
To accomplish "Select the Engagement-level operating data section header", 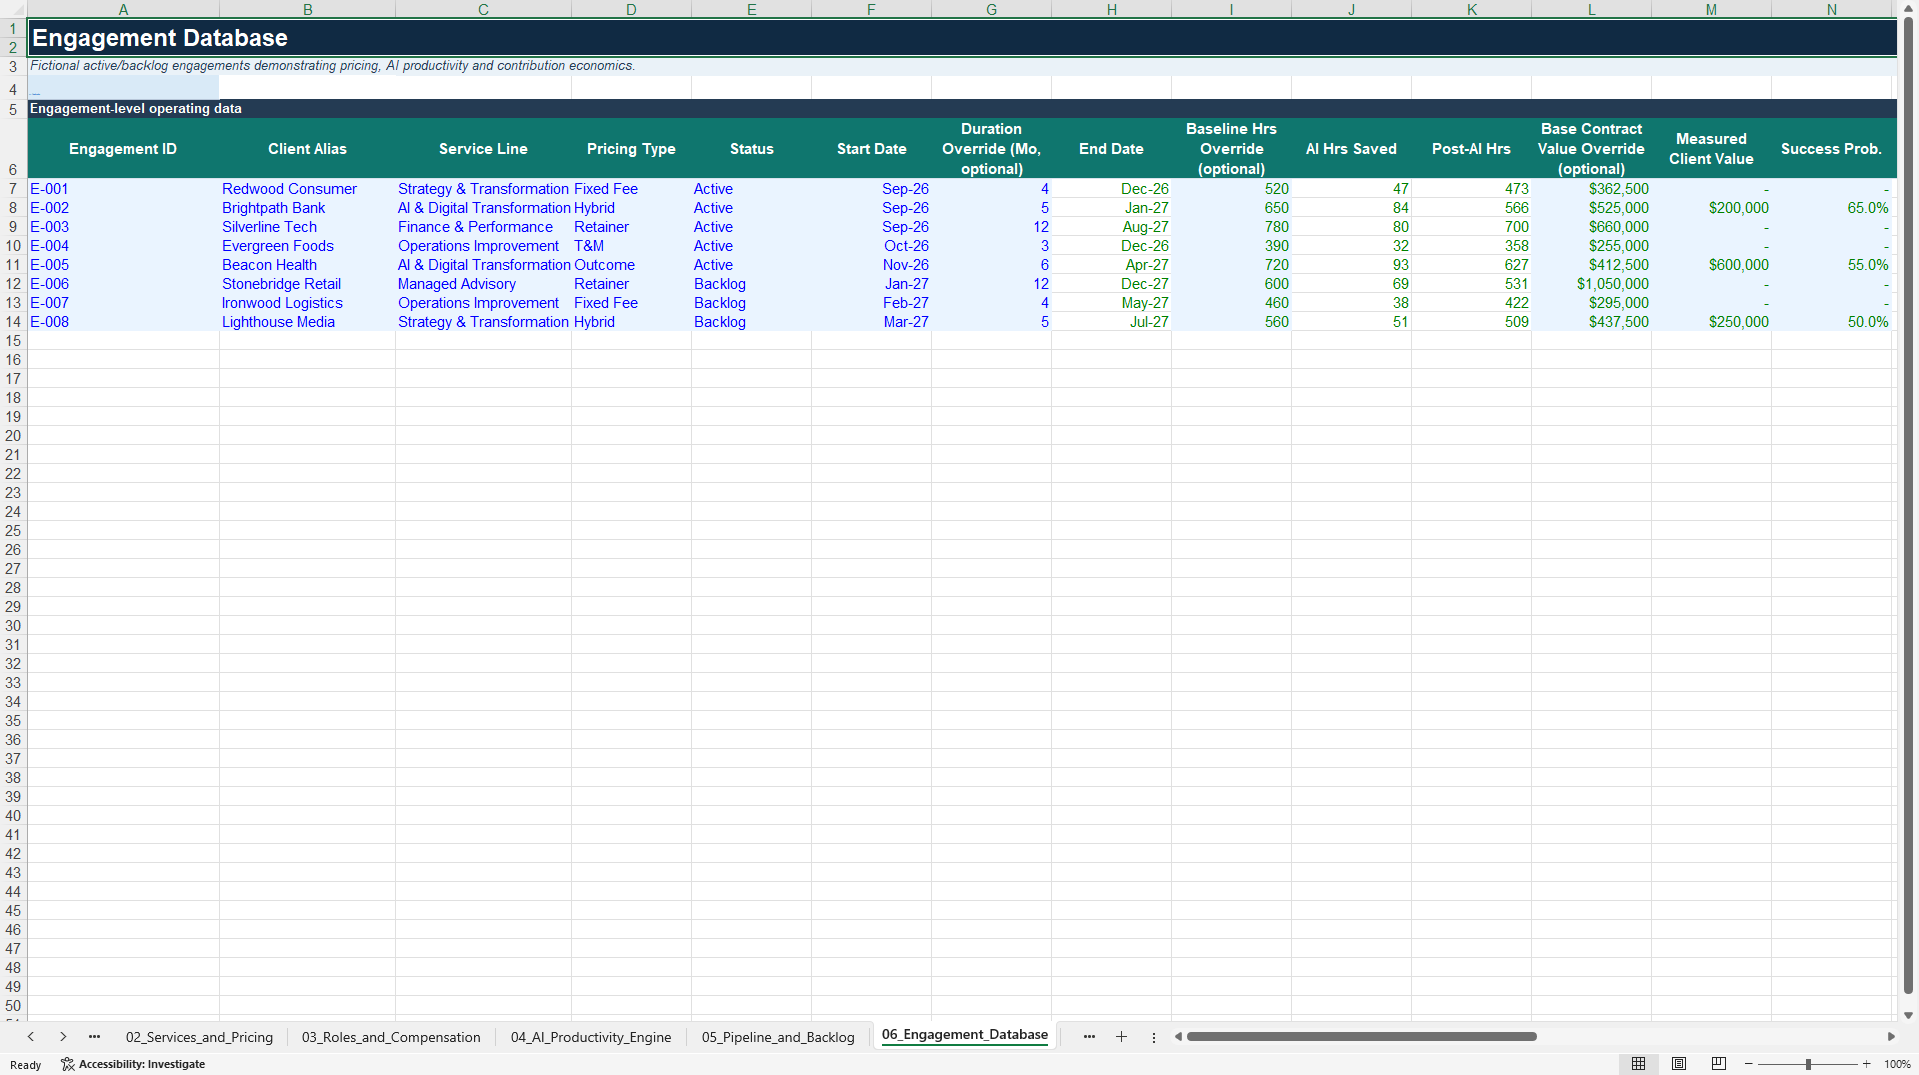I will coord(962,109).
